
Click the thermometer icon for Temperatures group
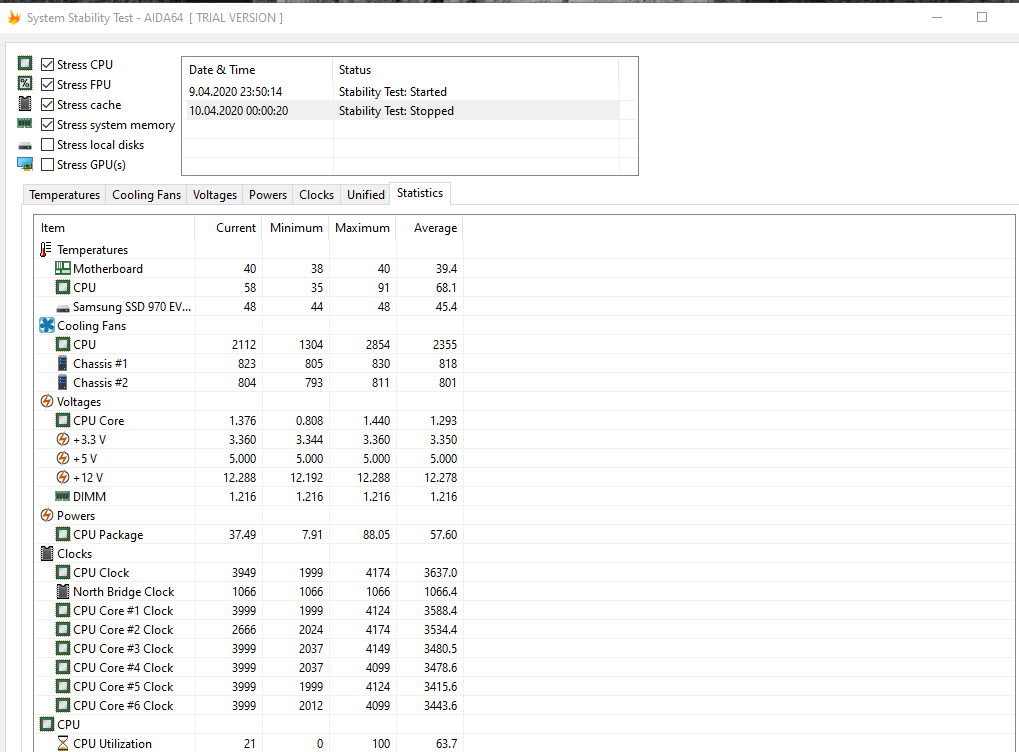tap(45, 250)
